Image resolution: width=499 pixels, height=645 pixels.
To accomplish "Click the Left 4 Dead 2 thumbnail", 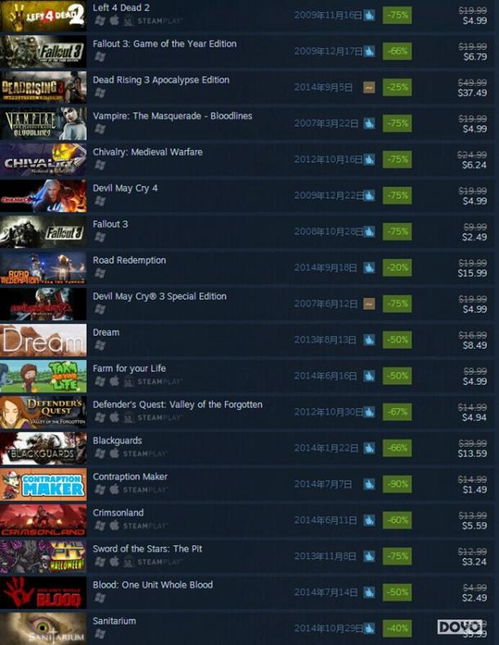I will pos(43,16).
